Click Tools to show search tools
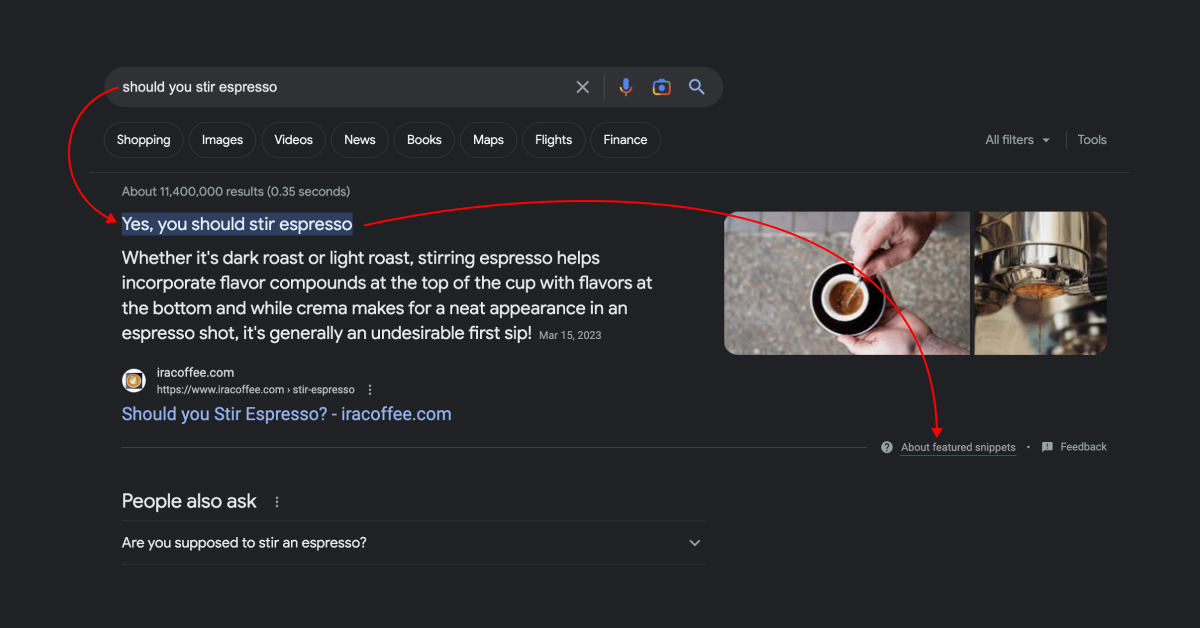 point(1091,139)
